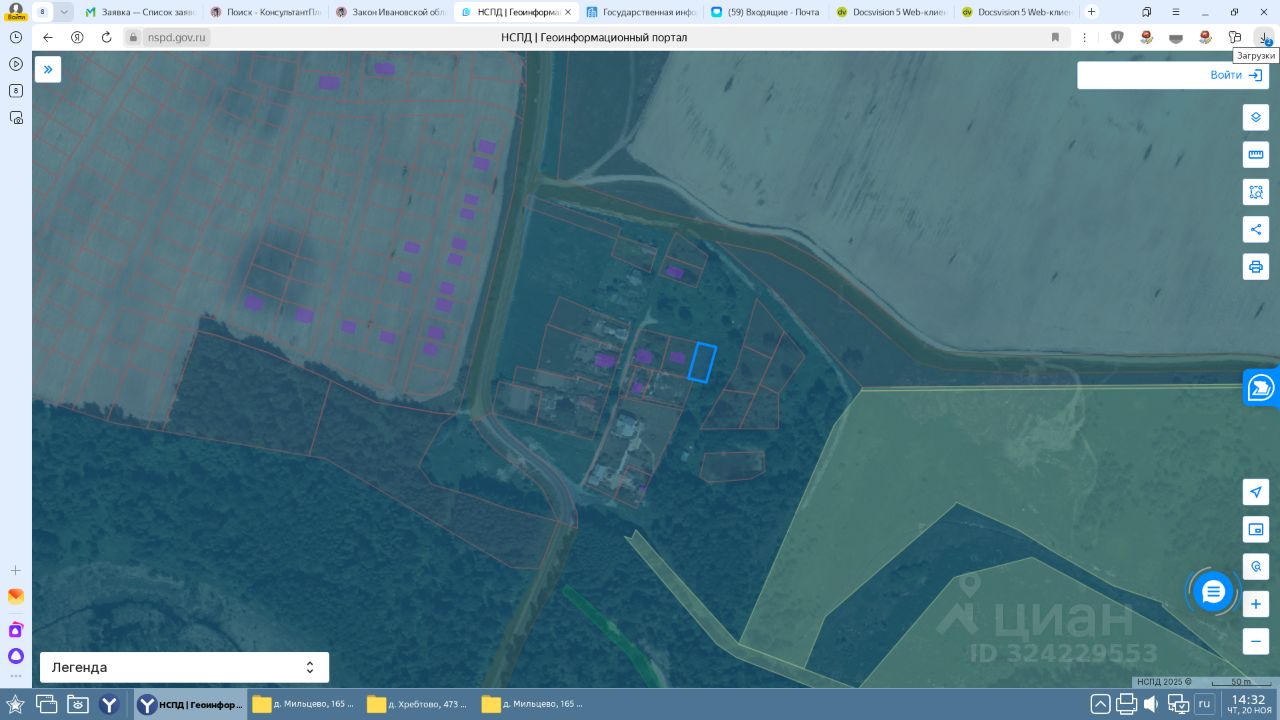Expand the left sidebar with double chevron

(x=48, y=69)
